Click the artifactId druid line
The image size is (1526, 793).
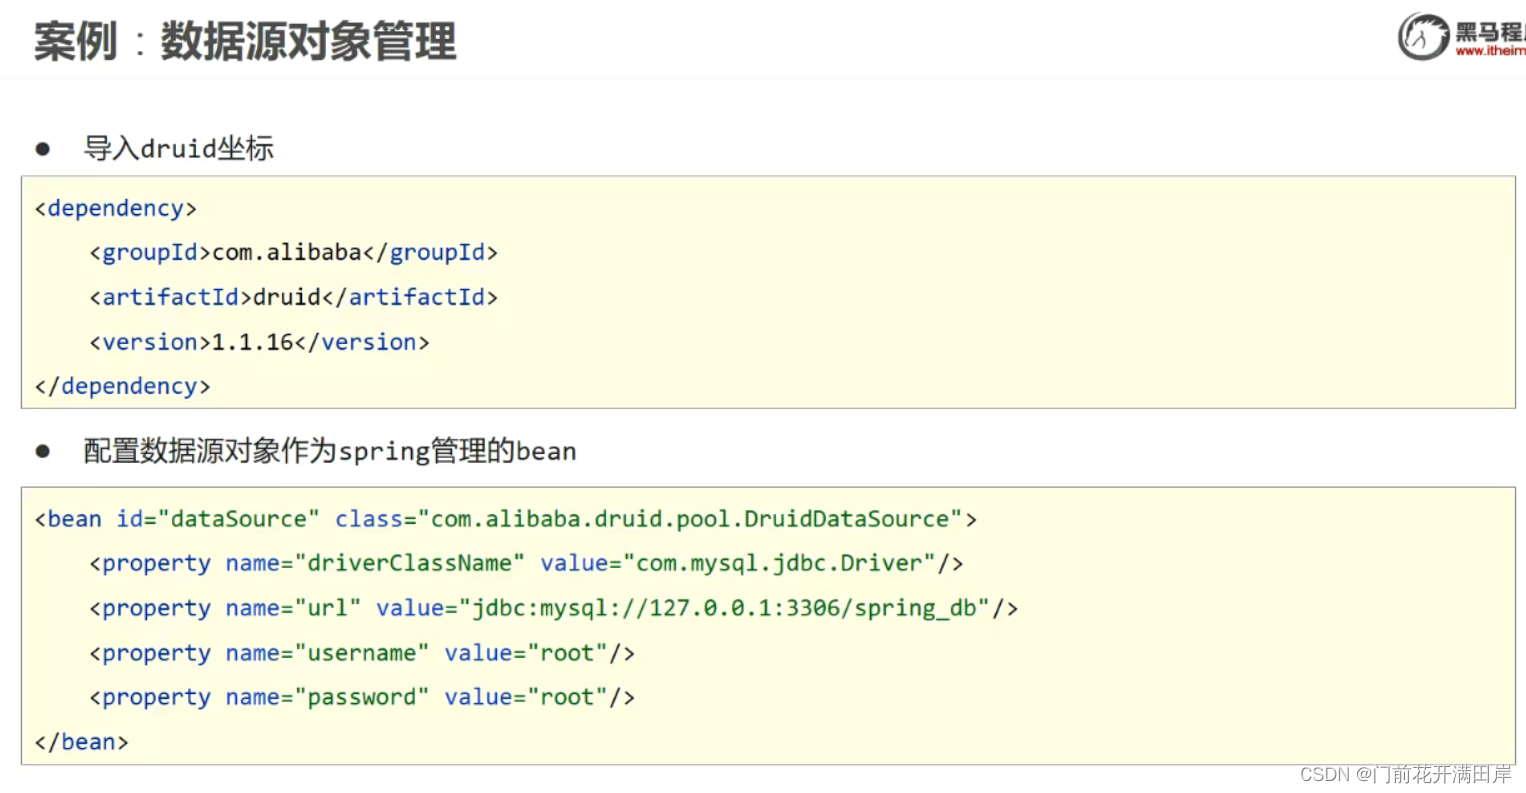(294, 297)
